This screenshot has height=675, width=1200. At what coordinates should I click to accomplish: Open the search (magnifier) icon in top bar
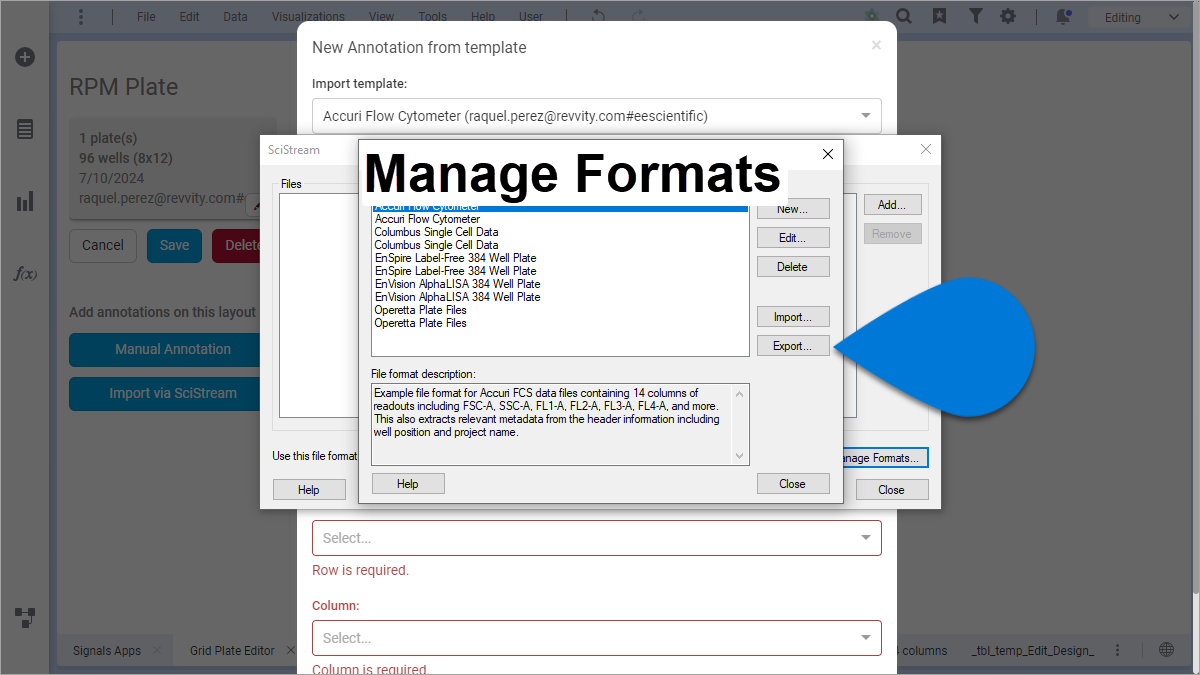tap(904, 17)
